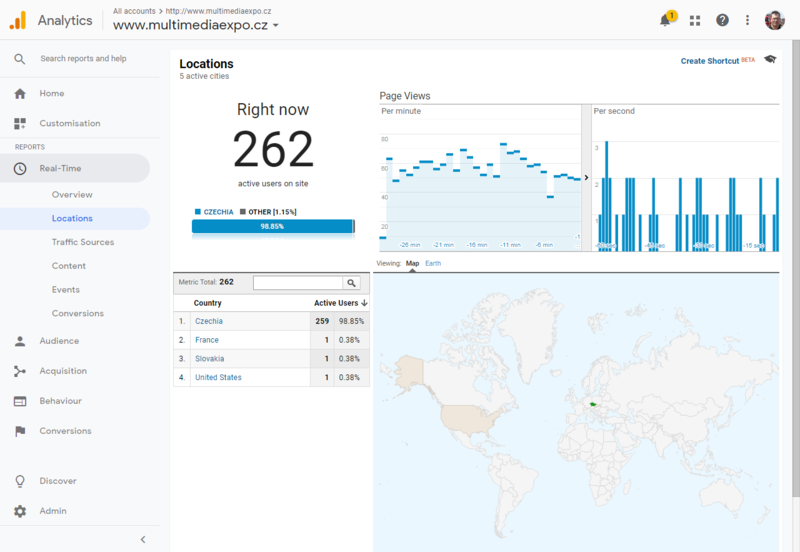800x552 pixels.
Task: Click the United States country link
Action: point(218,378)
